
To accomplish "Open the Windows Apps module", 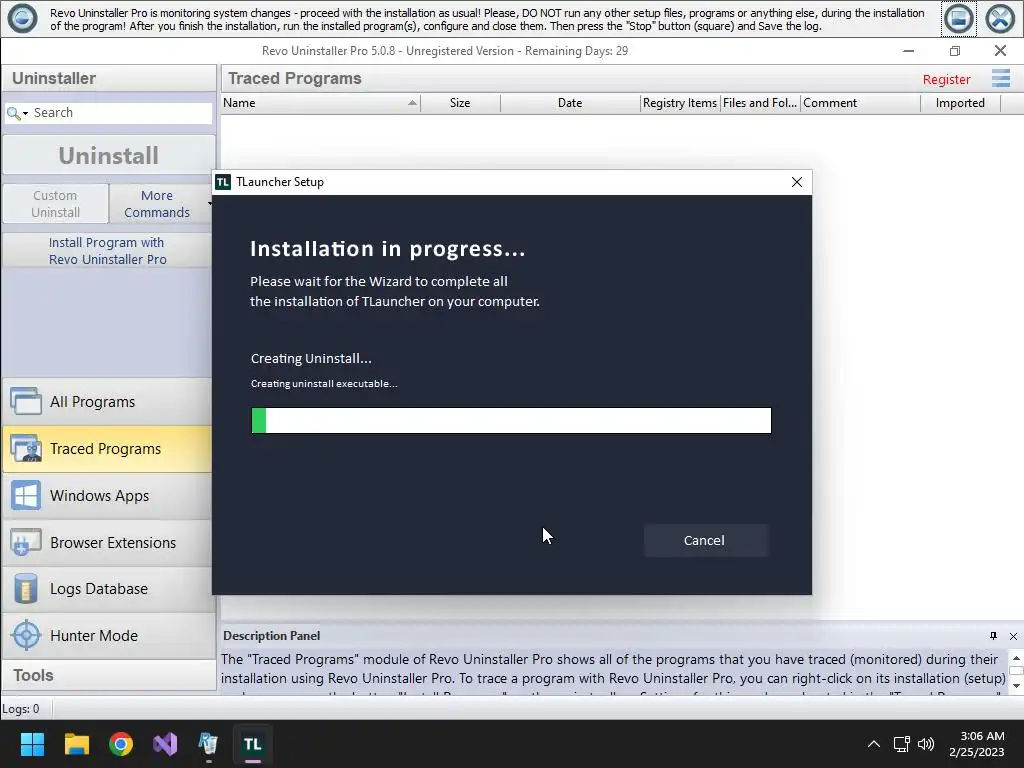I will (x=108, y=496).
